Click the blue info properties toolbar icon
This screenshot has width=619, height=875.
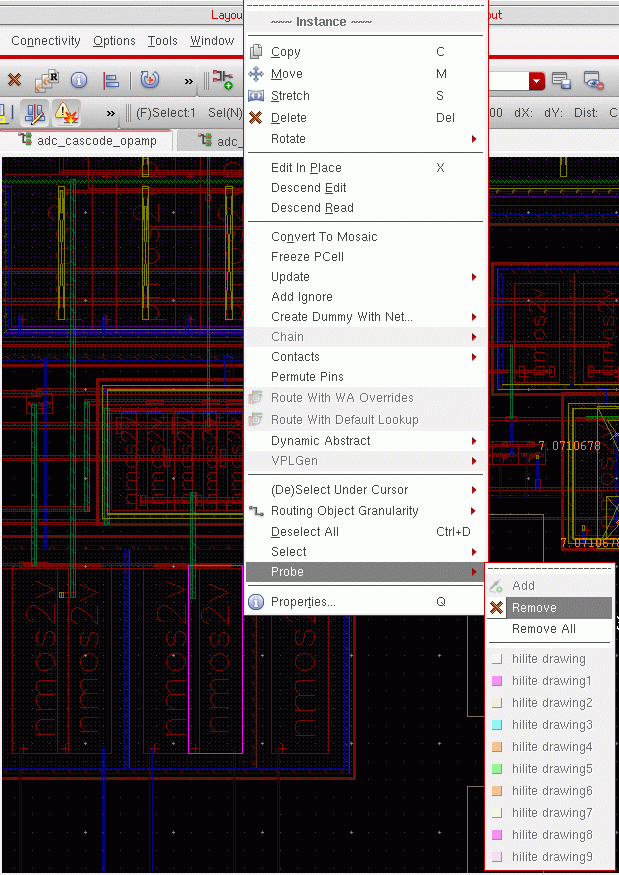click(78, 81)
